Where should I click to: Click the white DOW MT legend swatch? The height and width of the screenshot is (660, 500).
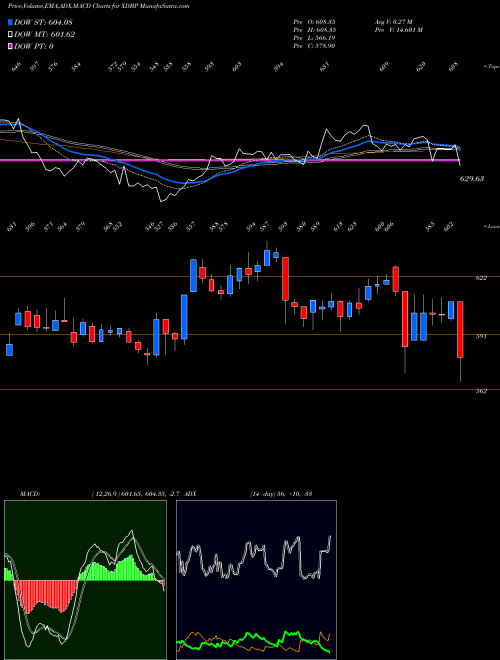(x=11, y=35)
